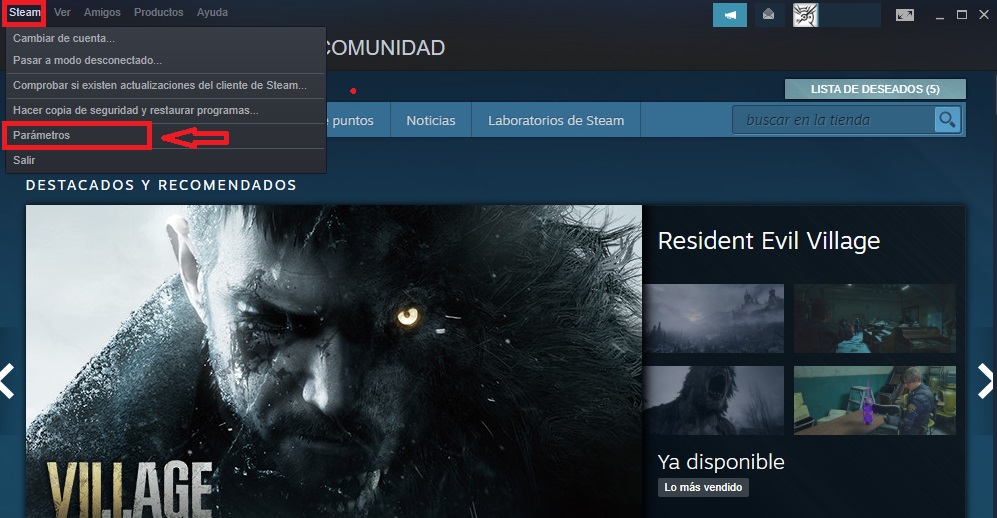Viewport: 997px width, 518px height.
Task: Select Cambiar de cuenta menu entry
Action: coord(165,38)
